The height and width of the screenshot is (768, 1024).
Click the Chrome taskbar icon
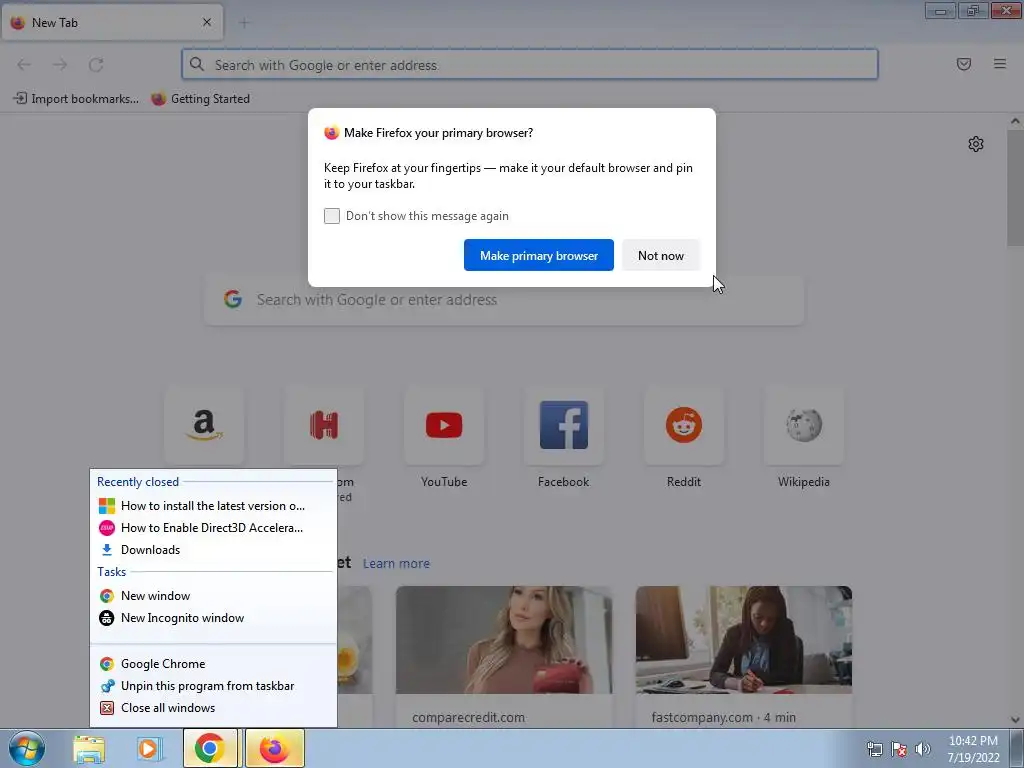[x=210, y=748]
